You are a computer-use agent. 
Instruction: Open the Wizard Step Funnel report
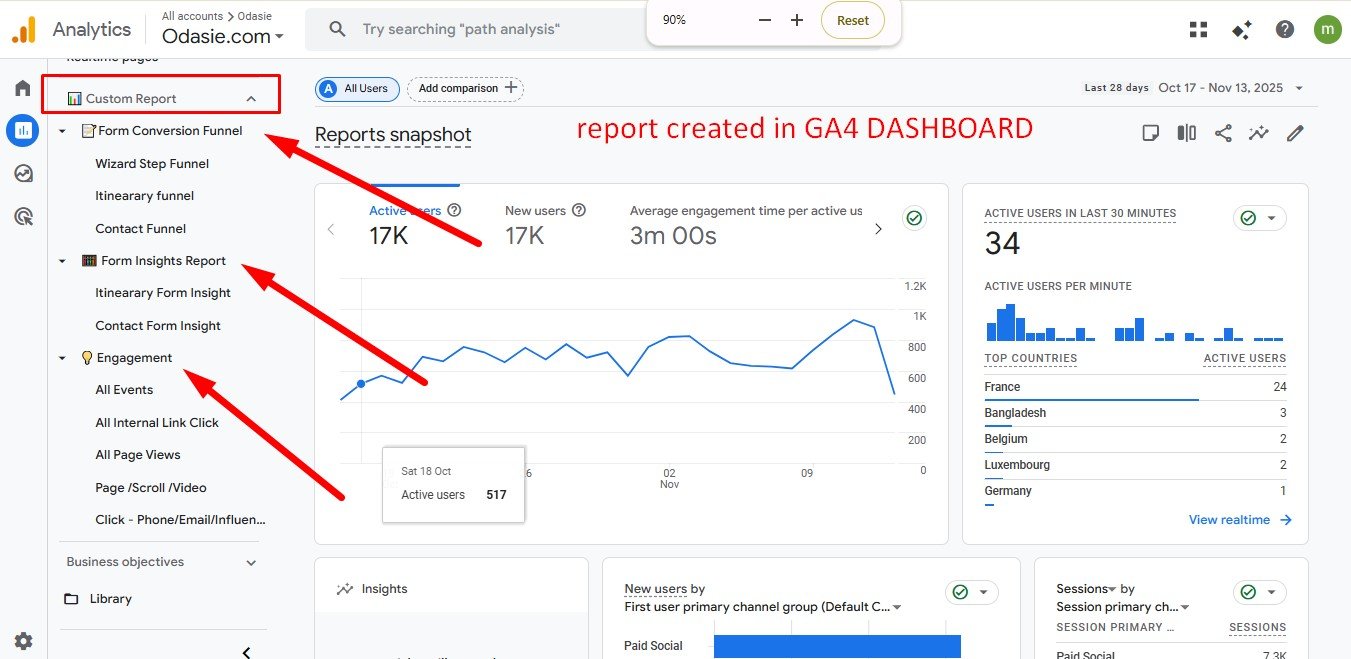point(152,164)
